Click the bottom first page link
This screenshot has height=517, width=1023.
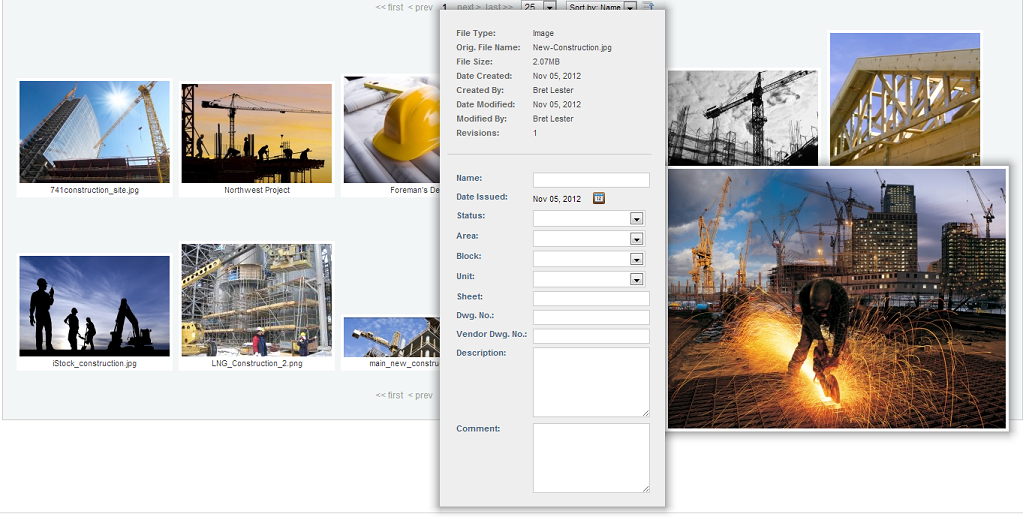[x=389, y=395]
